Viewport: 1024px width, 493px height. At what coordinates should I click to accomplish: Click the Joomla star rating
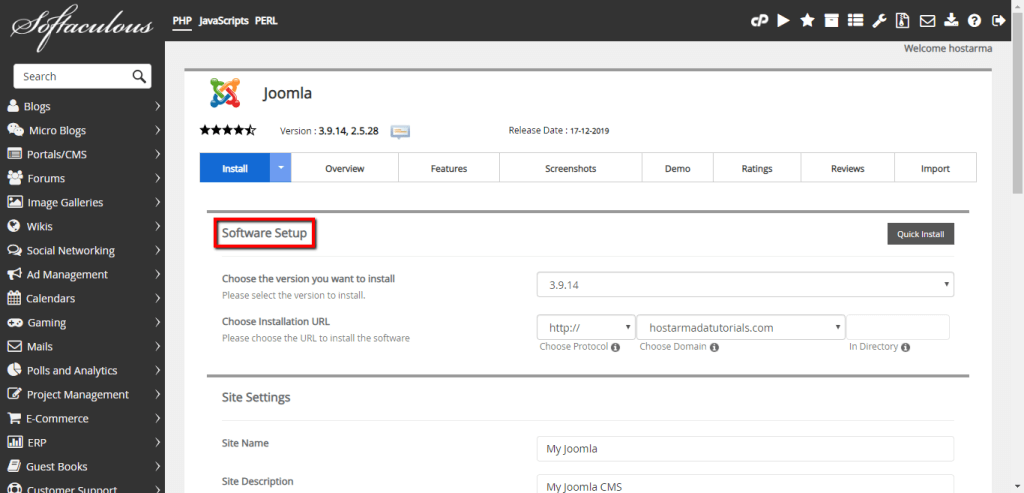[228, 130]
